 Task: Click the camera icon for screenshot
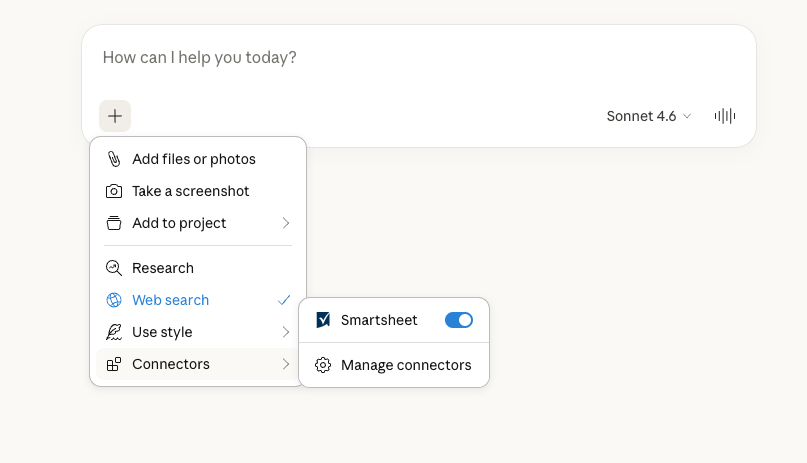[114, 191]
